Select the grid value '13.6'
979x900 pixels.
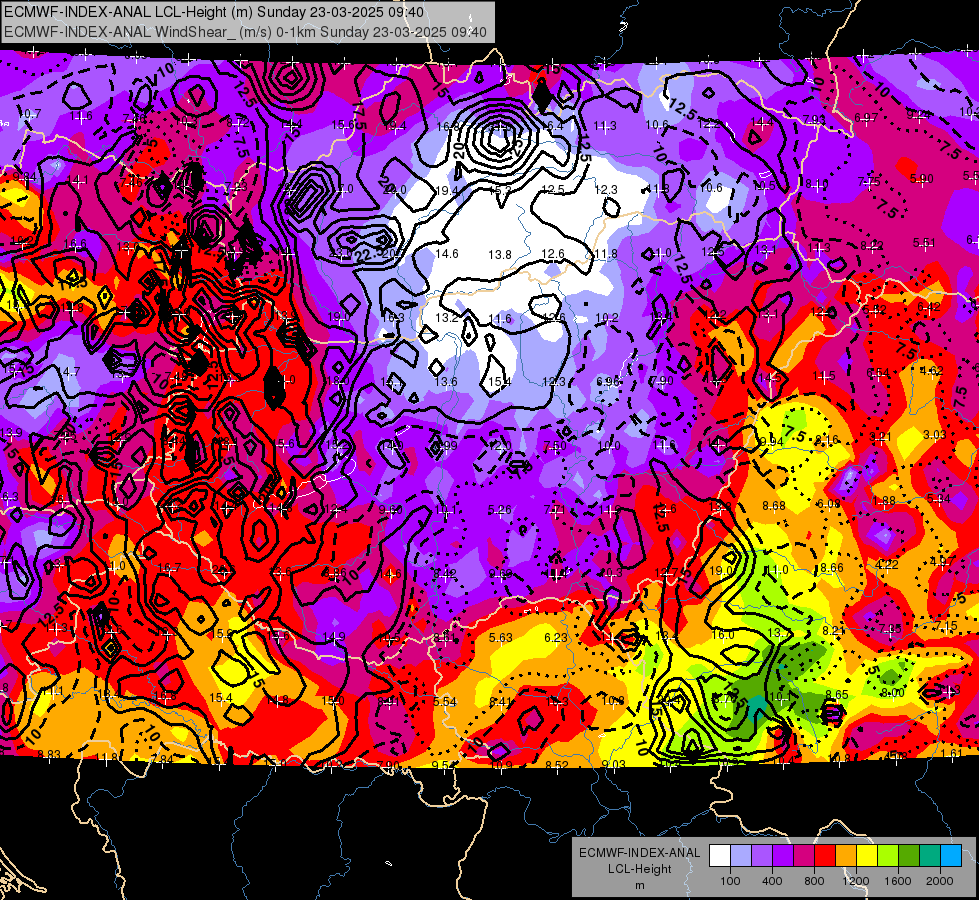(446, 382)
